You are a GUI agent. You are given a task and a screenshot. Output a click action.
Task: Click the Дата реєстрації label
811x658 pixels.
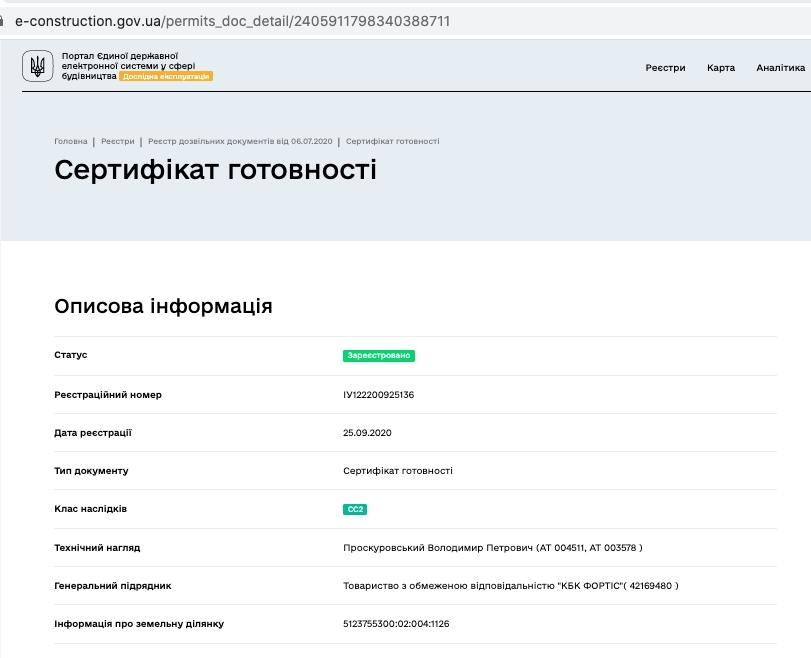(x=93, y=433)
